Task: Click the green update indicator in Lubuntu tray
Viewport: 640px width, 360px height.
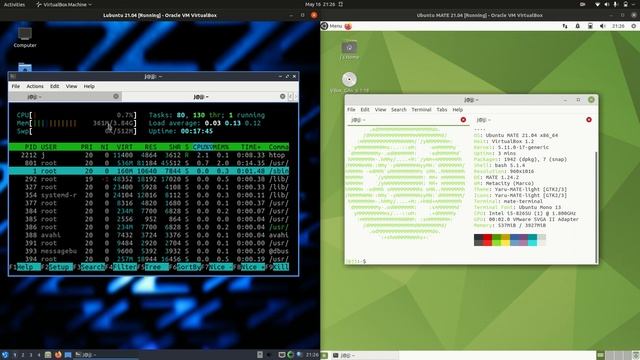Action: coord(291,355)
